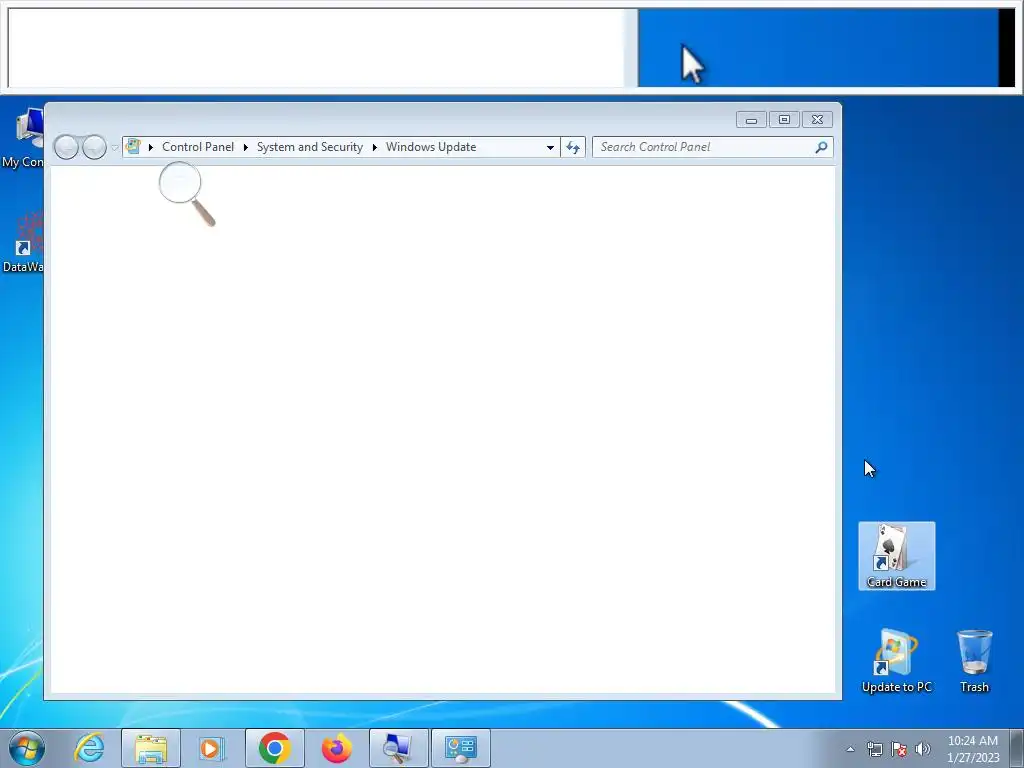
Task: Maximize the Windows Update window
Action: [x=784, y=120]
